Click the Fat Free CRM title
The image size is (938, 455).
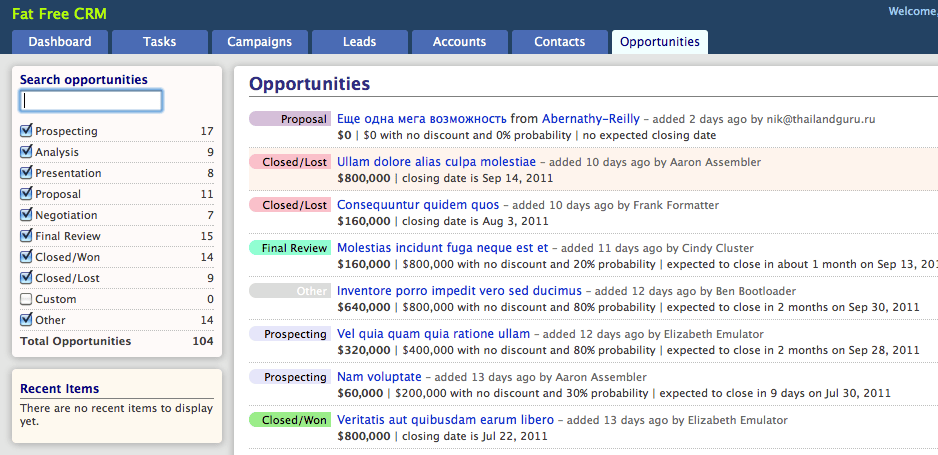(x=51, y=14)
